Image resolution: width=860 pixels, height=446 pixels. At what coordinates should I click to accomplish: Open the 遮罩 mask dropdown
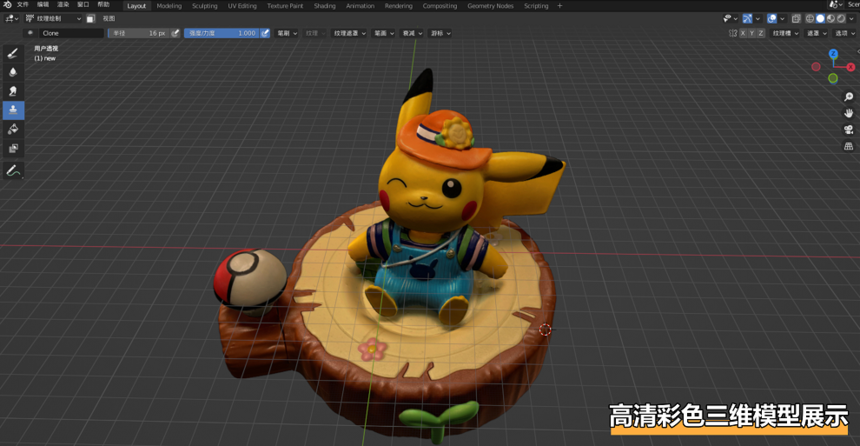click(x=816, y=33)
